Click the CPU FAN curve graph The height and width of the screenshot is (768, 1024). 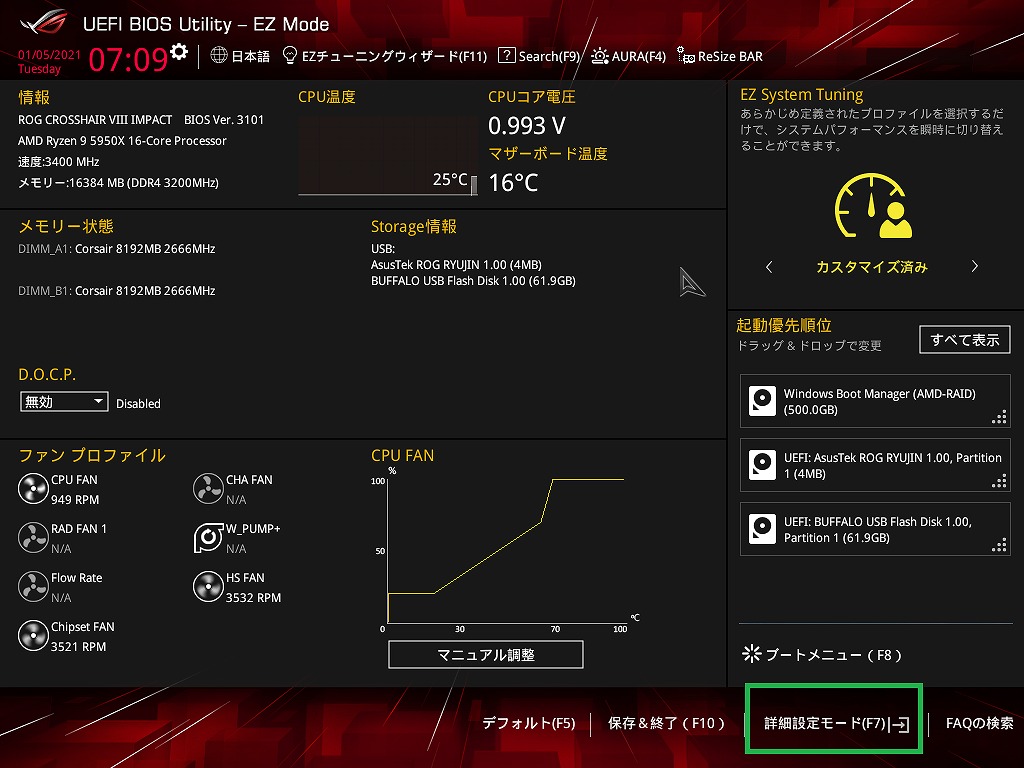click(x=506, y=551)
